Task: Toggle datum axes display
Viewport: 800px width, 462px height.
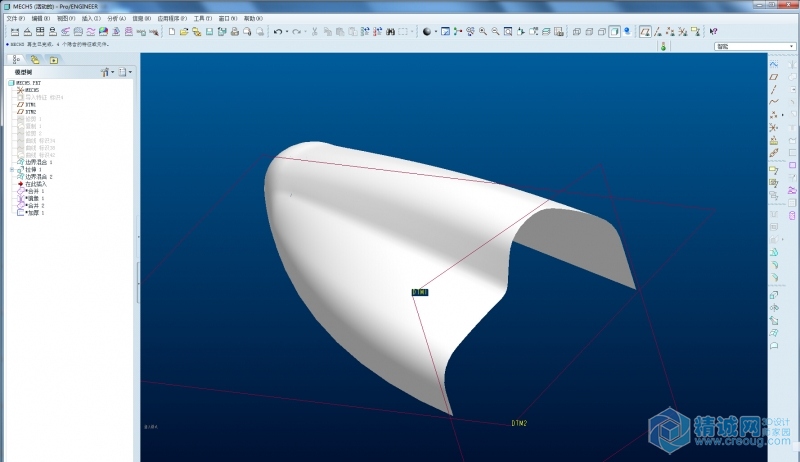Action: (x=658, y=32)
